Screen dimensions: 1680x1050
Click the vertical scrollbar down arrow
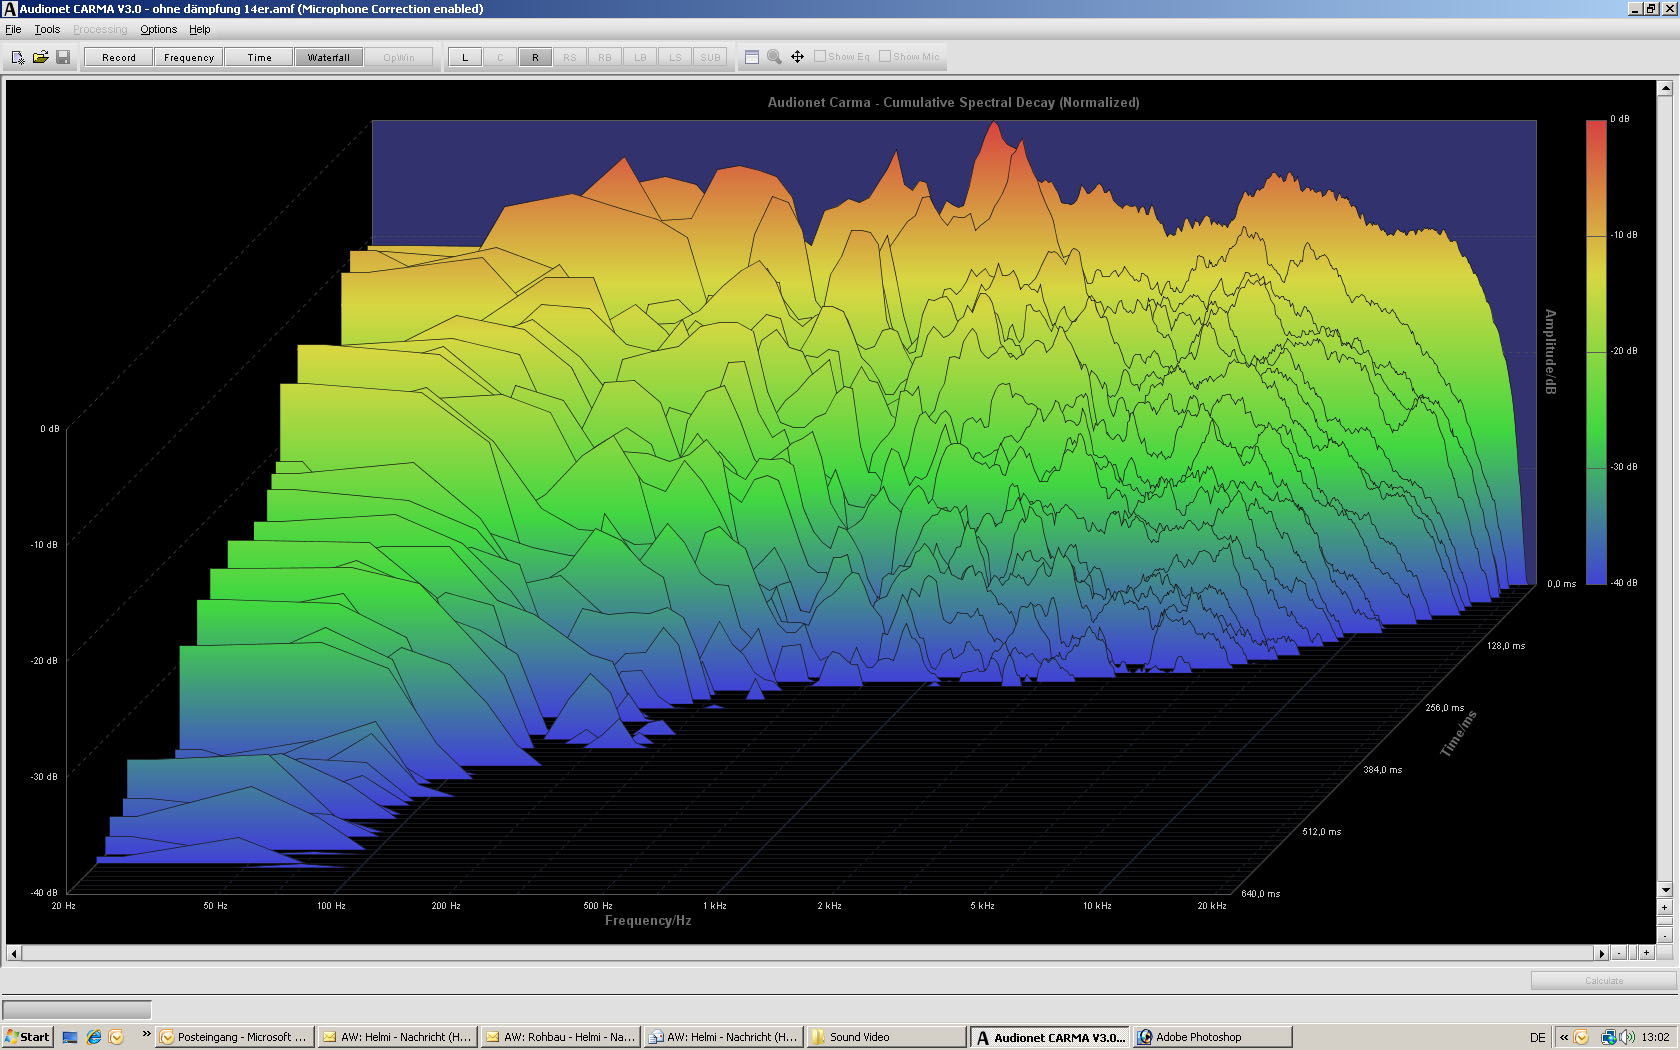pos(1665,889)
